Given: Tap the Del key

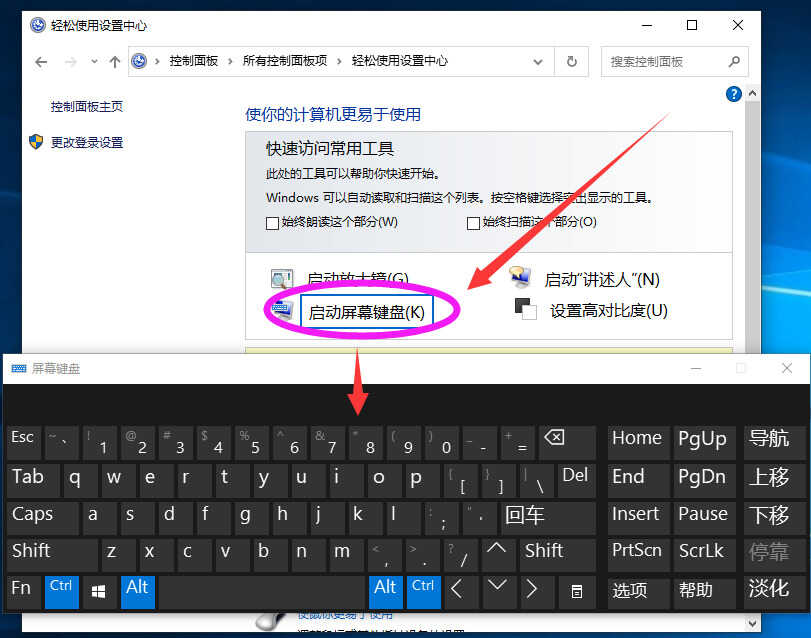Looking at the screenshot, I should [576, 481].
